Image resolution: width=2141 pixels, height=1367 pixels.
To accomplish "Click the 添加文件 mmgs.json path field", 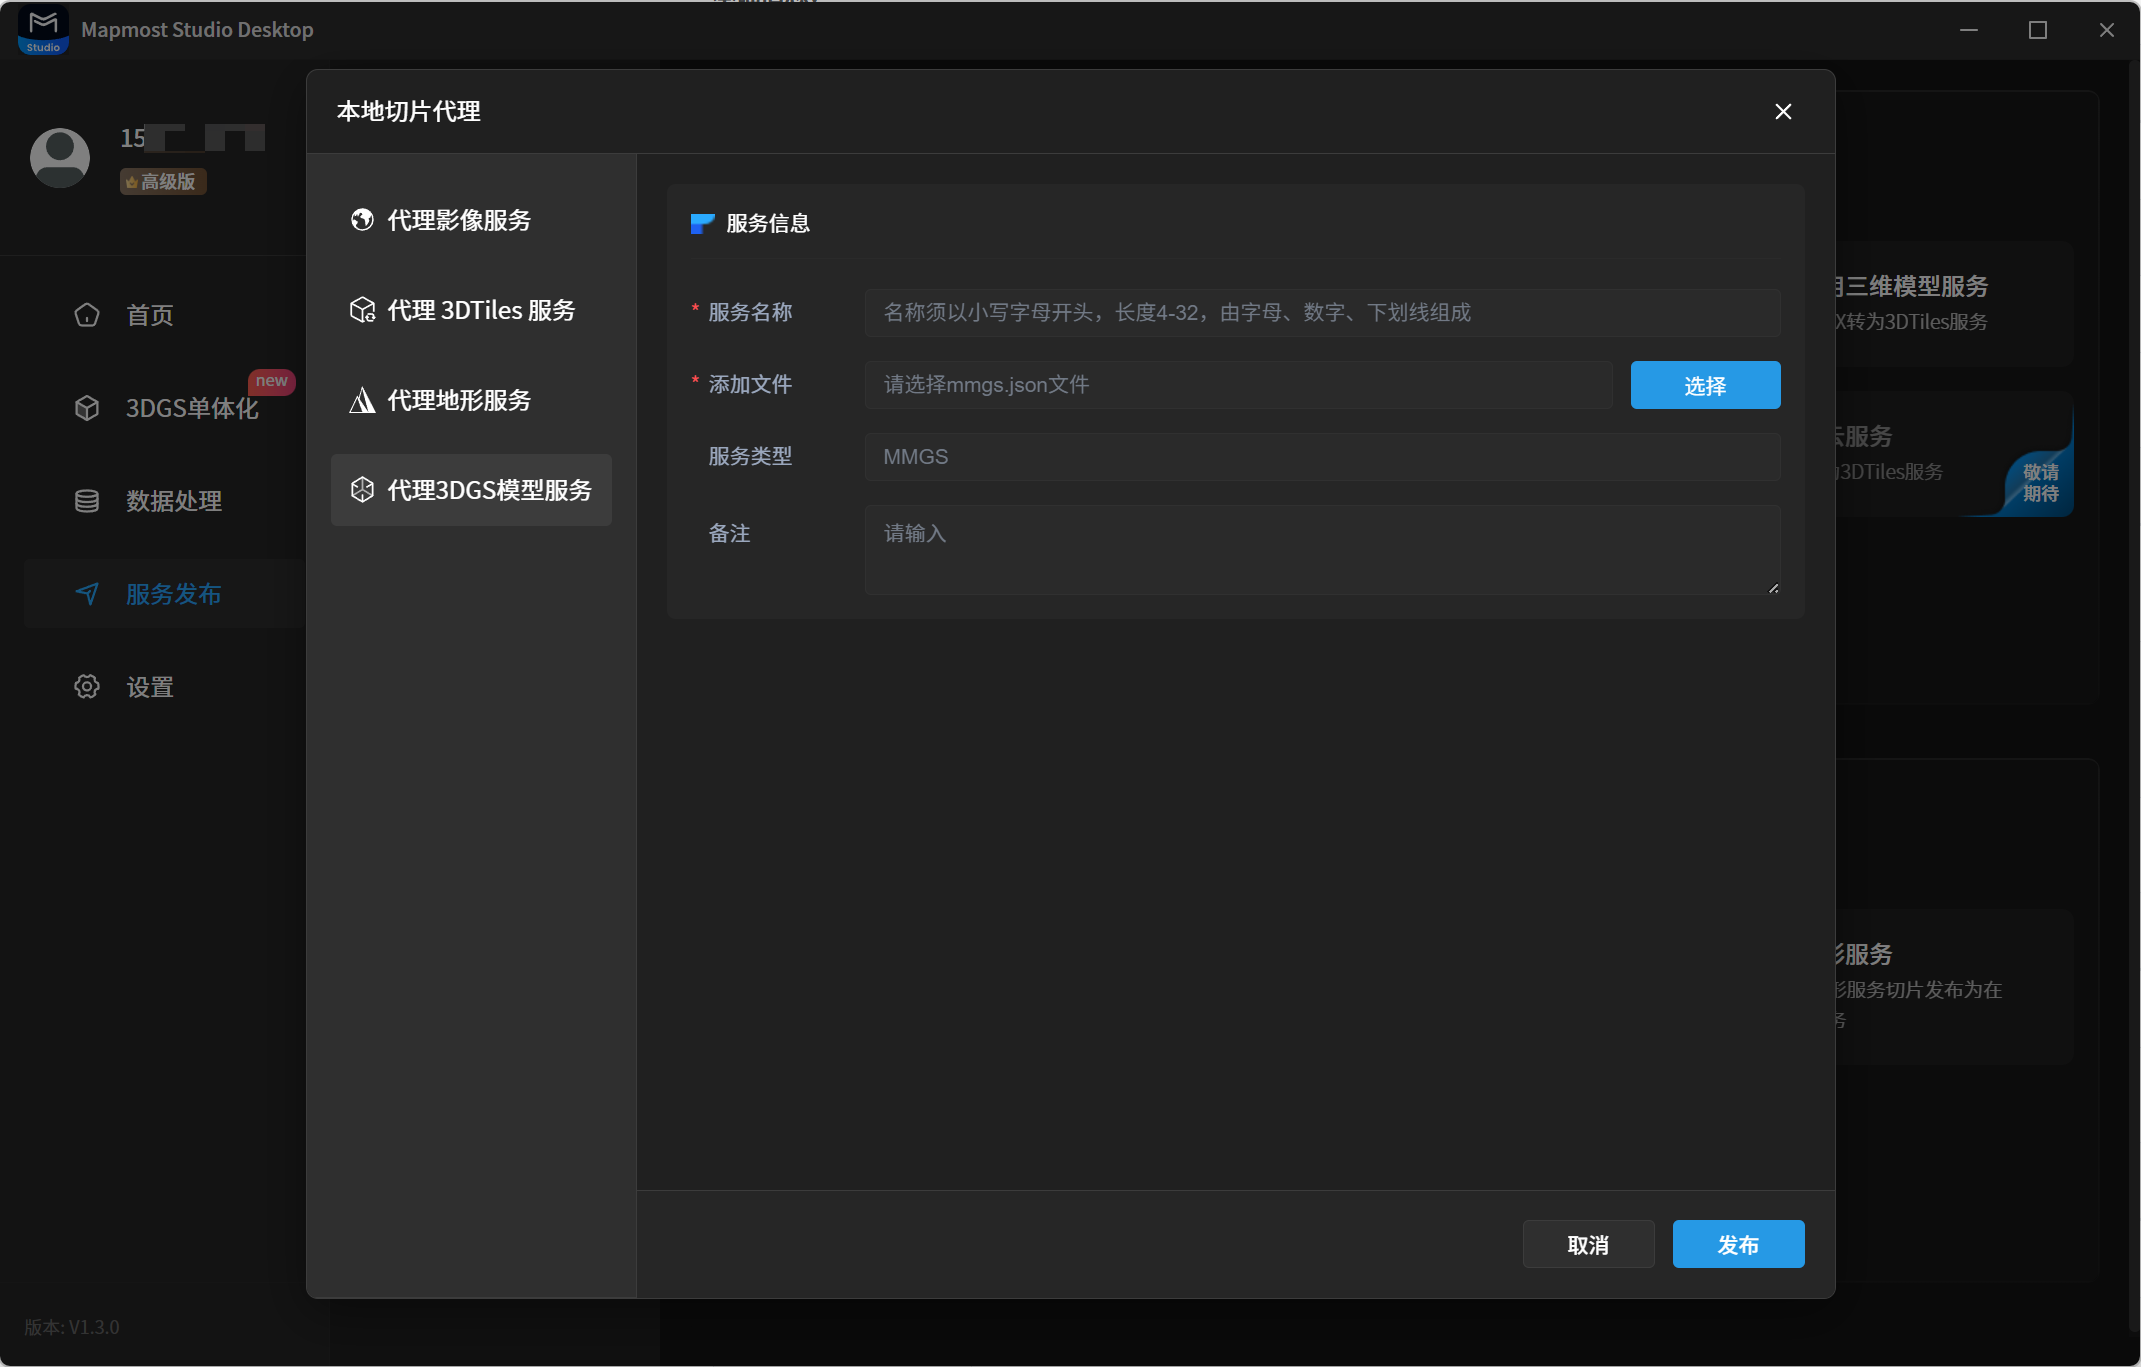I will pyautogui.click(x=1239, y=385).
